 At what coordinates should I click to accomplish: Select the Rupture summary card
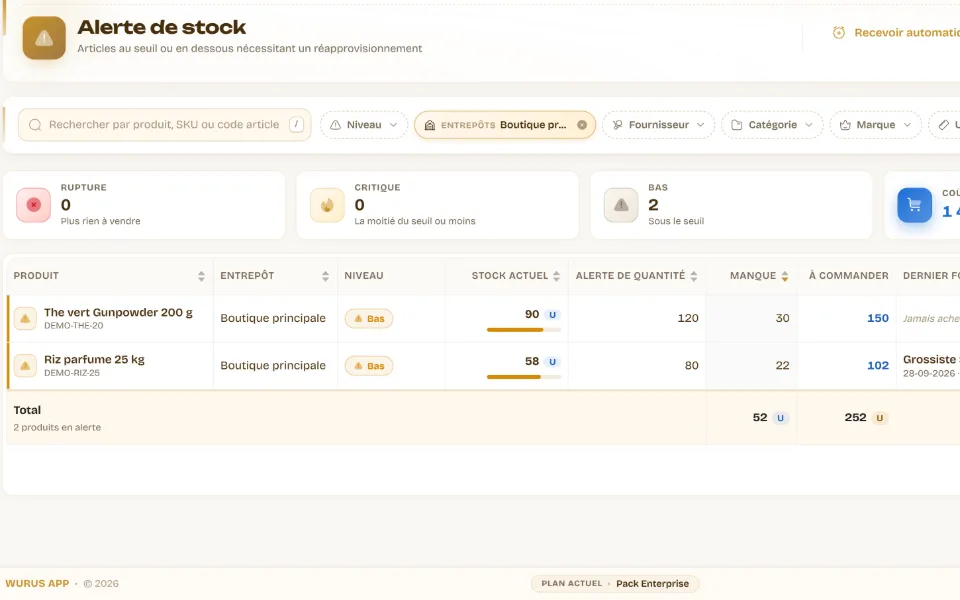144,205
